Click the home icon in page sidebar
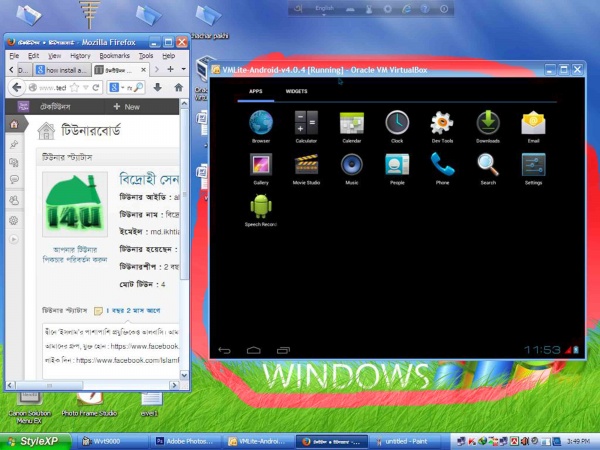 14,124
